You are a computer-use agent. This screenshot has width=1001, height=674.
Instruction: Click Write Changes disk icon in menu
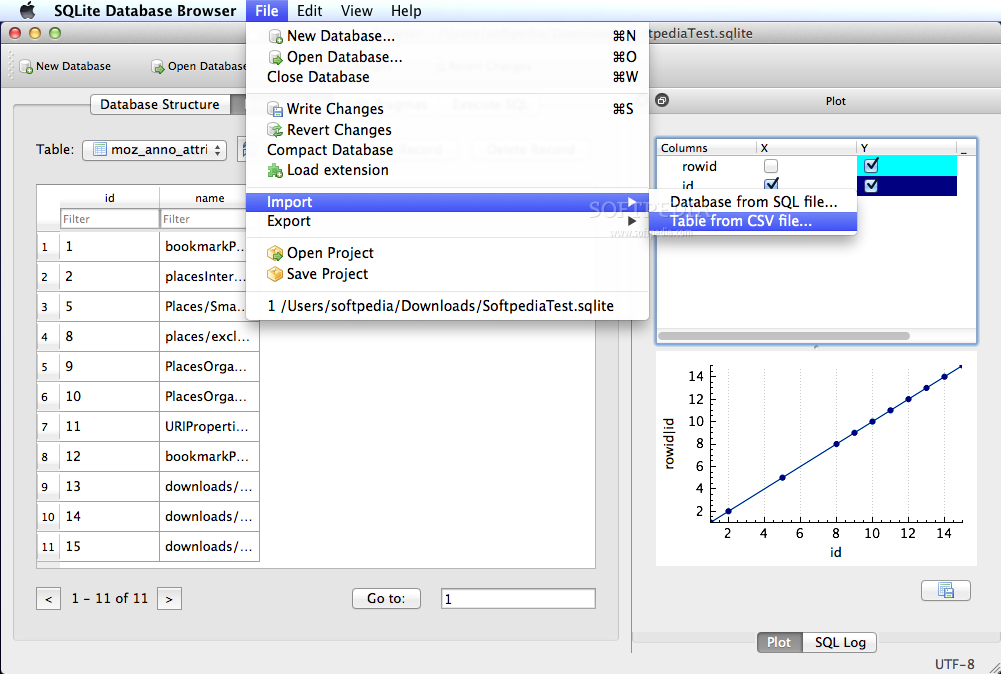coord(275,109)
